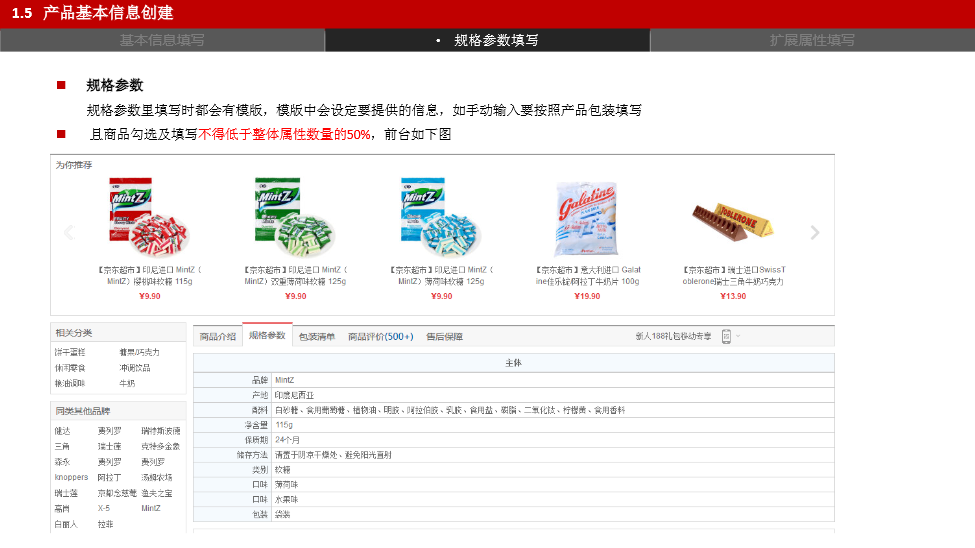Open the red MintZ 115g candy thumbnail
This screenshot has width=975, height=548.
pyautogui.click(x=149, y=217)
